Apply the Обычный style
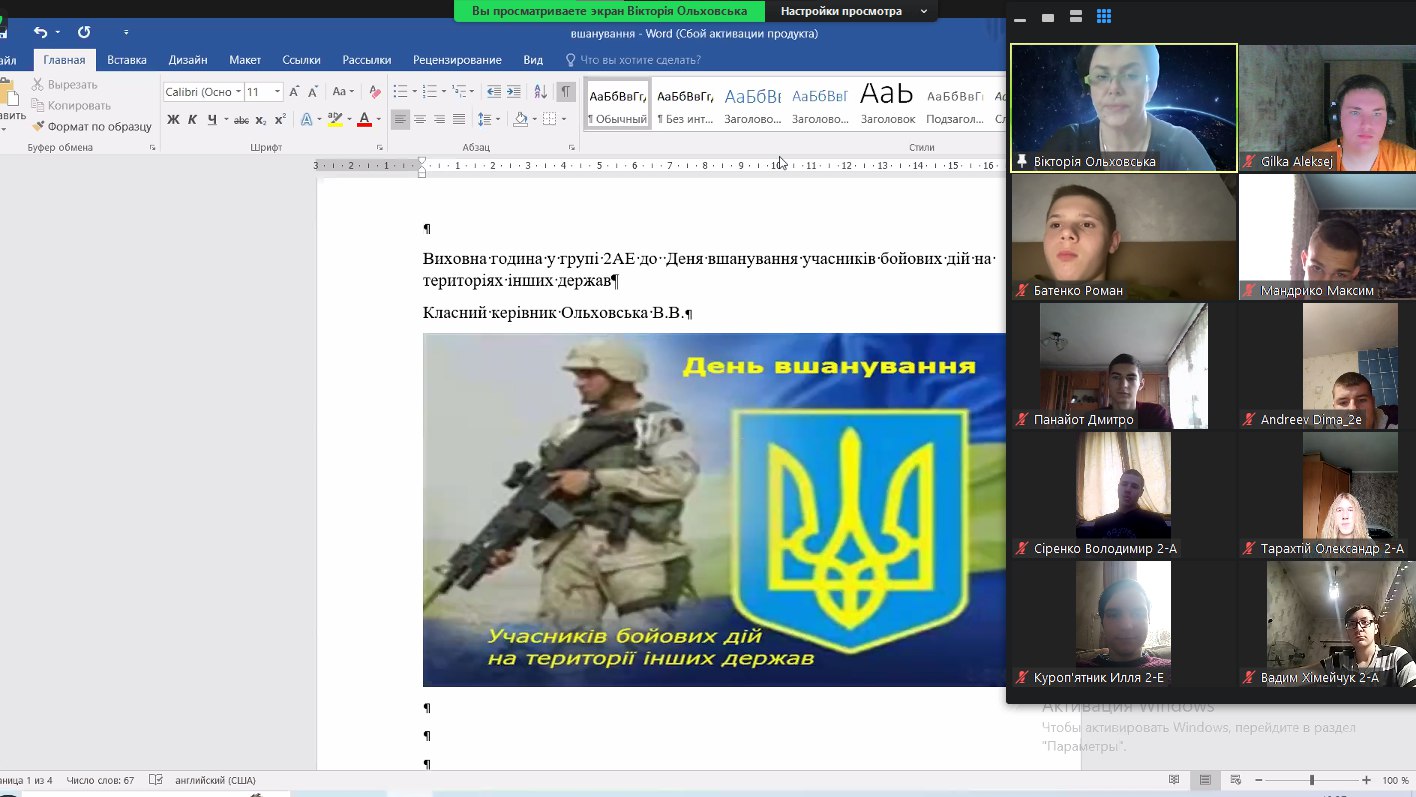The image size is (1416, 797). pyautogui.click(x=617, y=104)
